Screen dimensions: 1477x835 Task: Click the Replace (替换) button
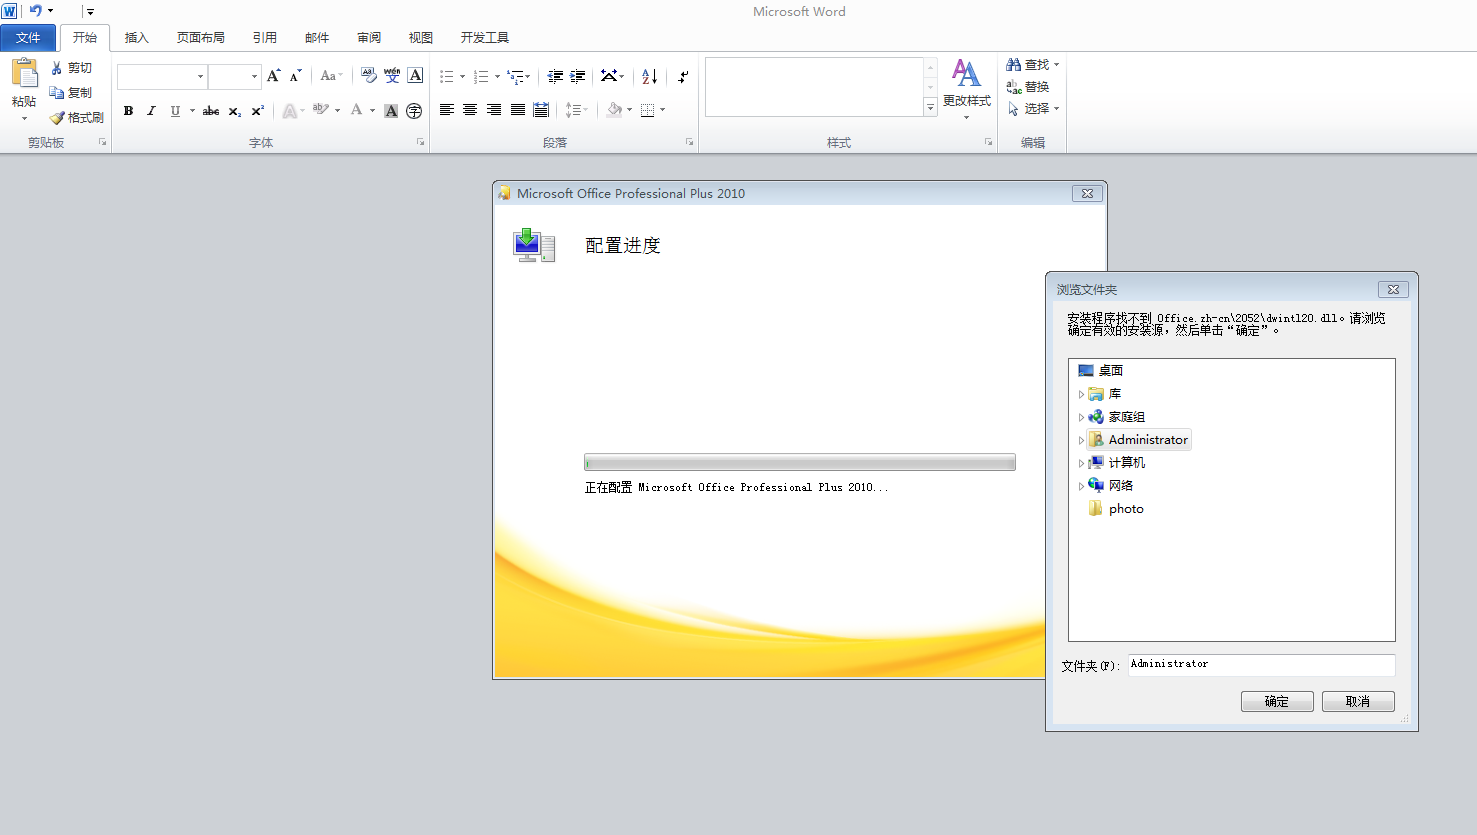(x=1028, y=87)
